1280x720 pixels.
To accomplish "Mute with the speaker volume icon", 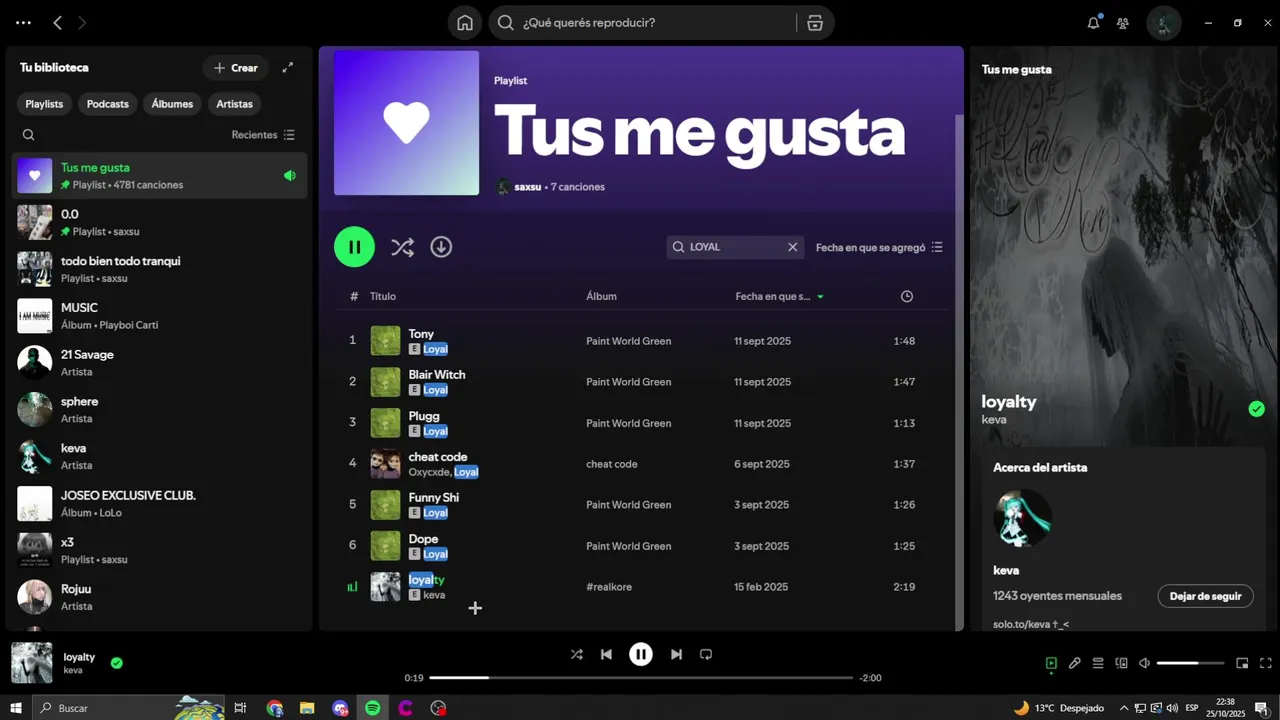I will 1145,663.
